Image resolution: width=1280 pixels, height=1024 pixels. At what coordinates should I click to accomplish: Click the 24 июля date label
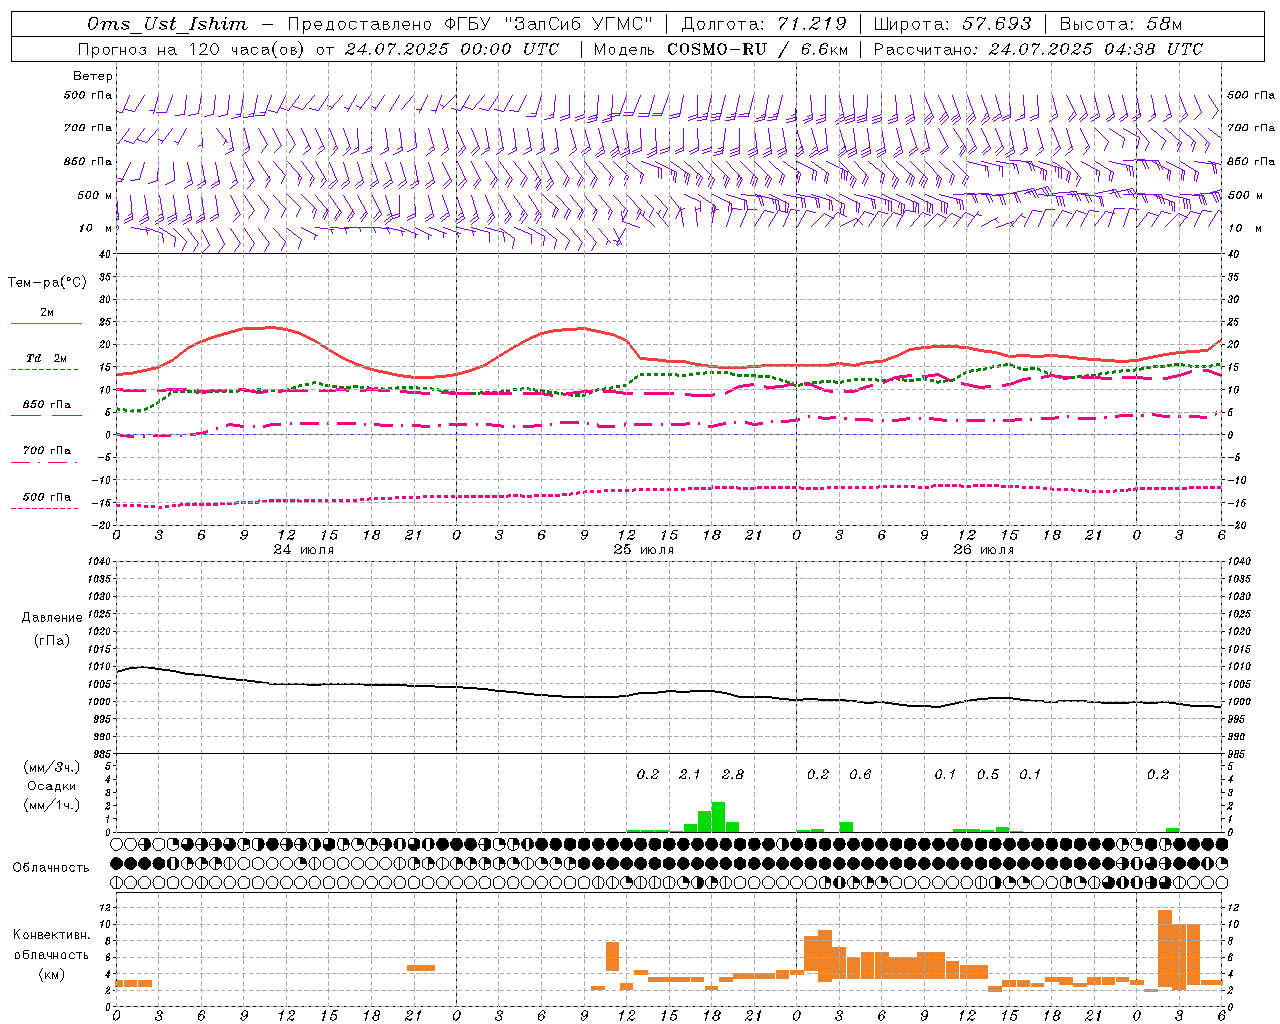pyautogui.click(x=304, y=550)
